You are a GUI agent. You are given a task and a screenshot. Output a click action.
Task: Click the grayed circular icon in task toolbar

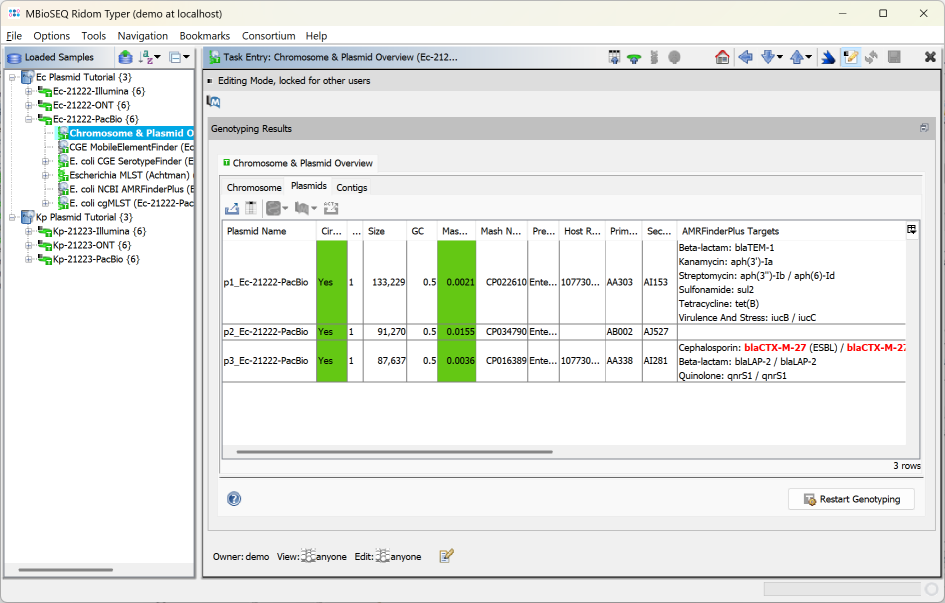tap(674, 57)
